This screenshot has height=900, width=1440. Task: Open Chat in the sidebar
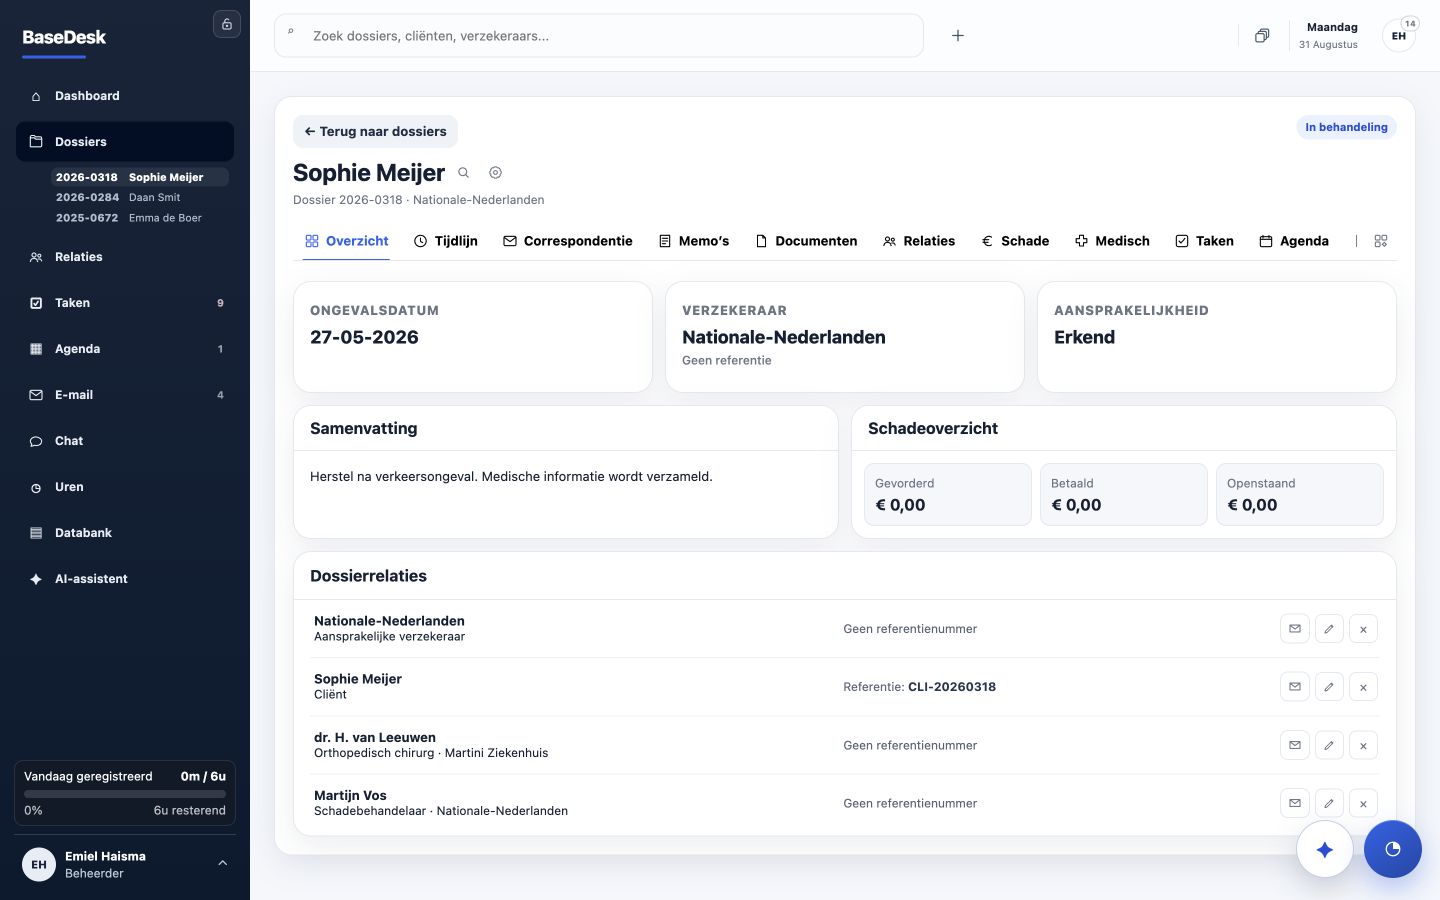125,441
